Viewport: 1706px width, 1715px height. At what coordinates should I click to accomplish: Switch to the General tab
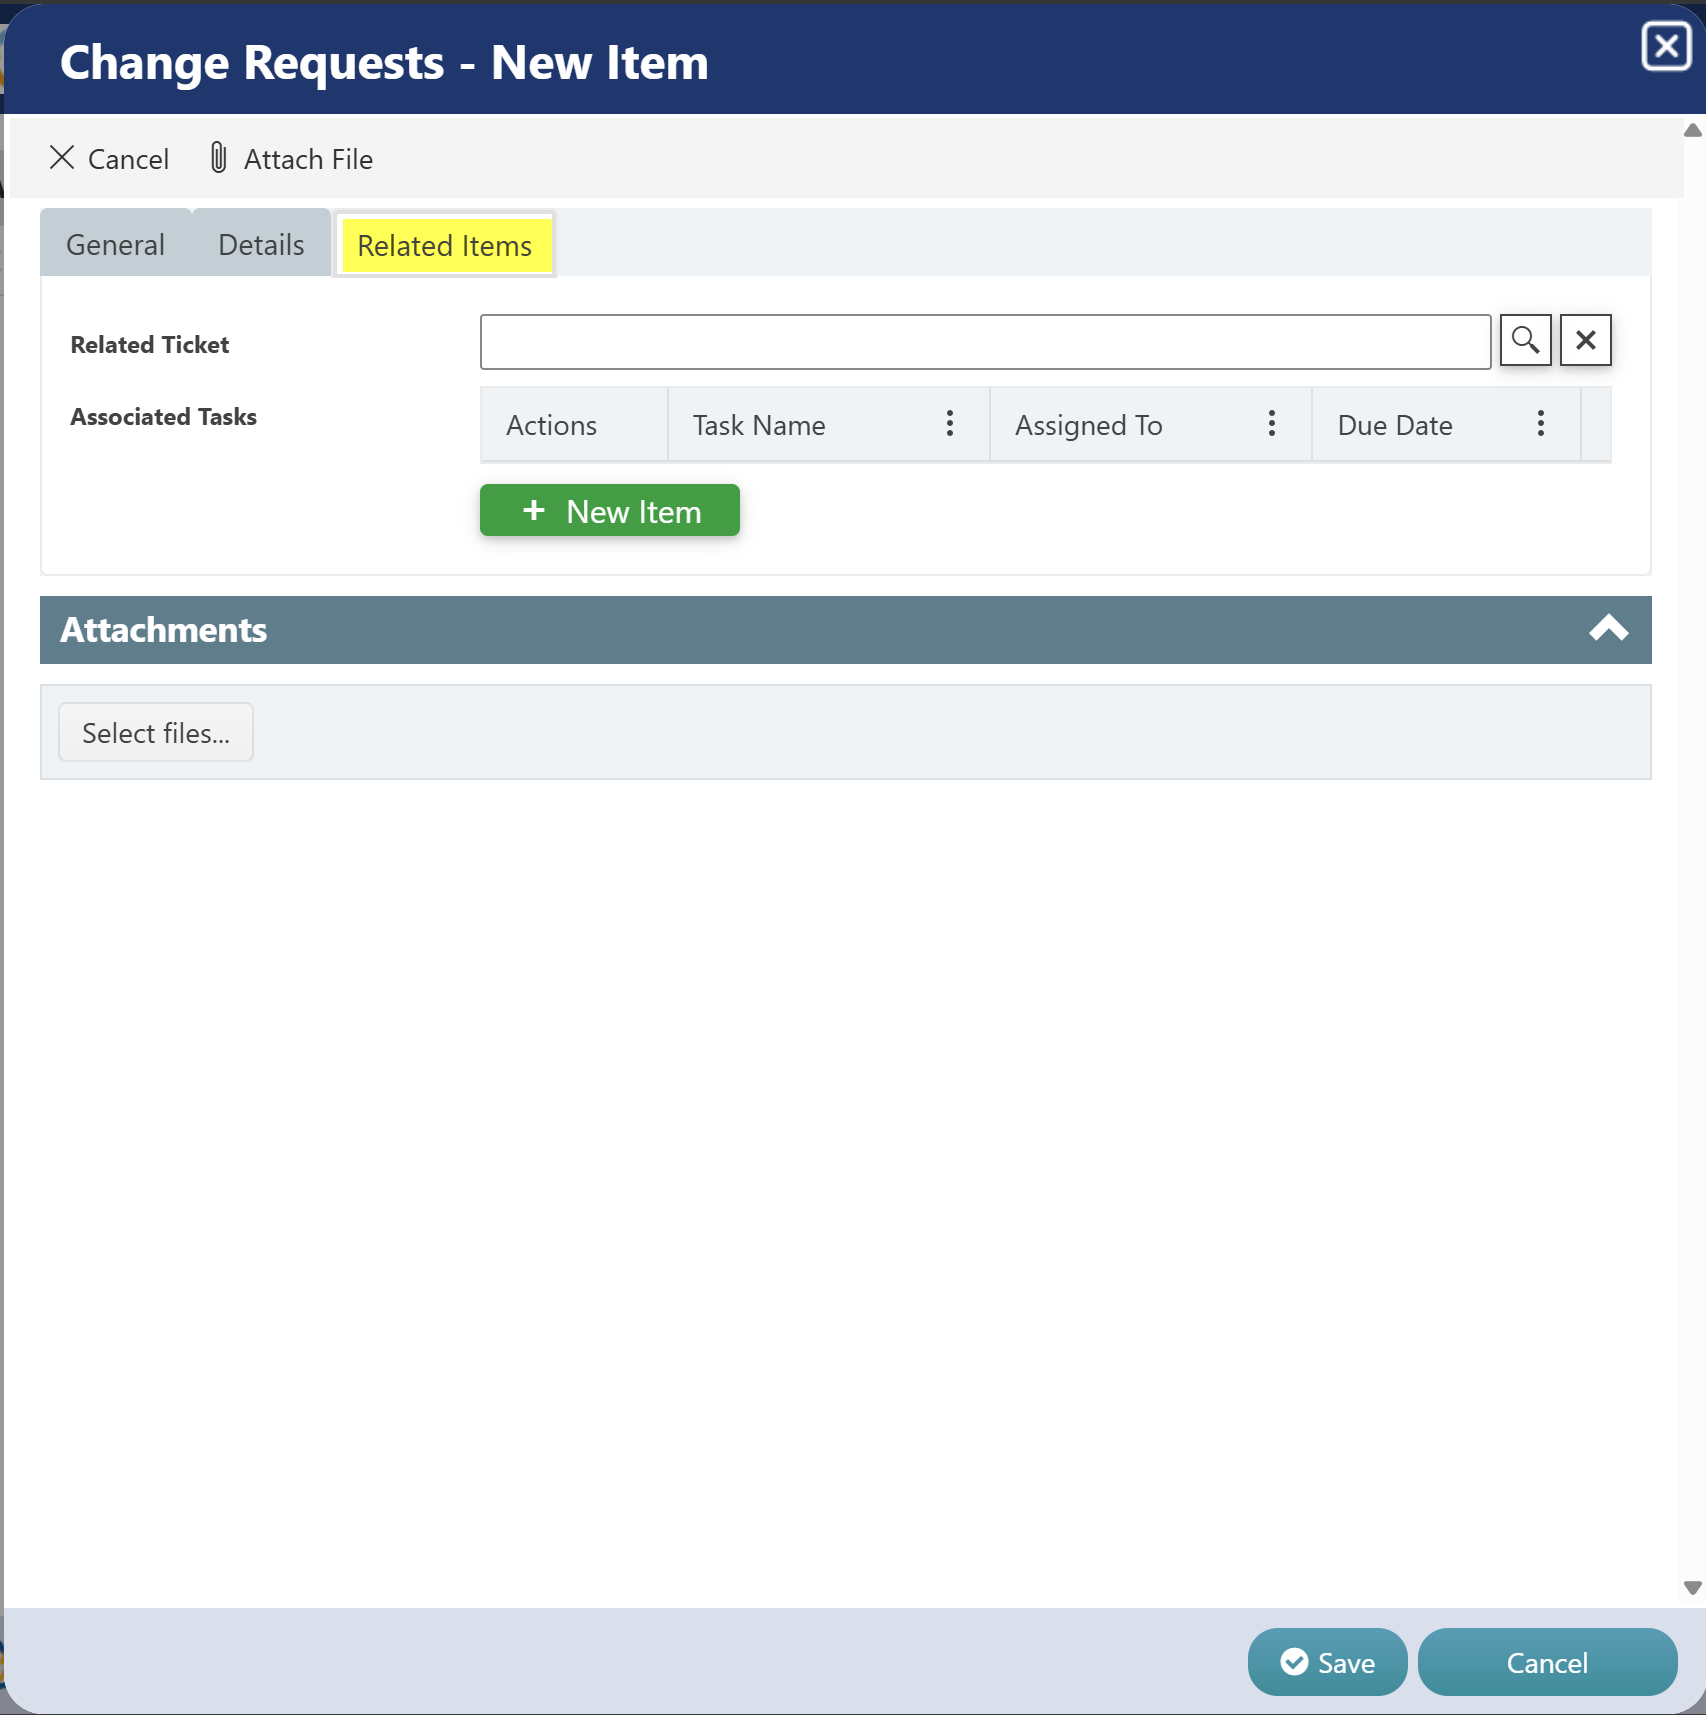coord(114,243)
